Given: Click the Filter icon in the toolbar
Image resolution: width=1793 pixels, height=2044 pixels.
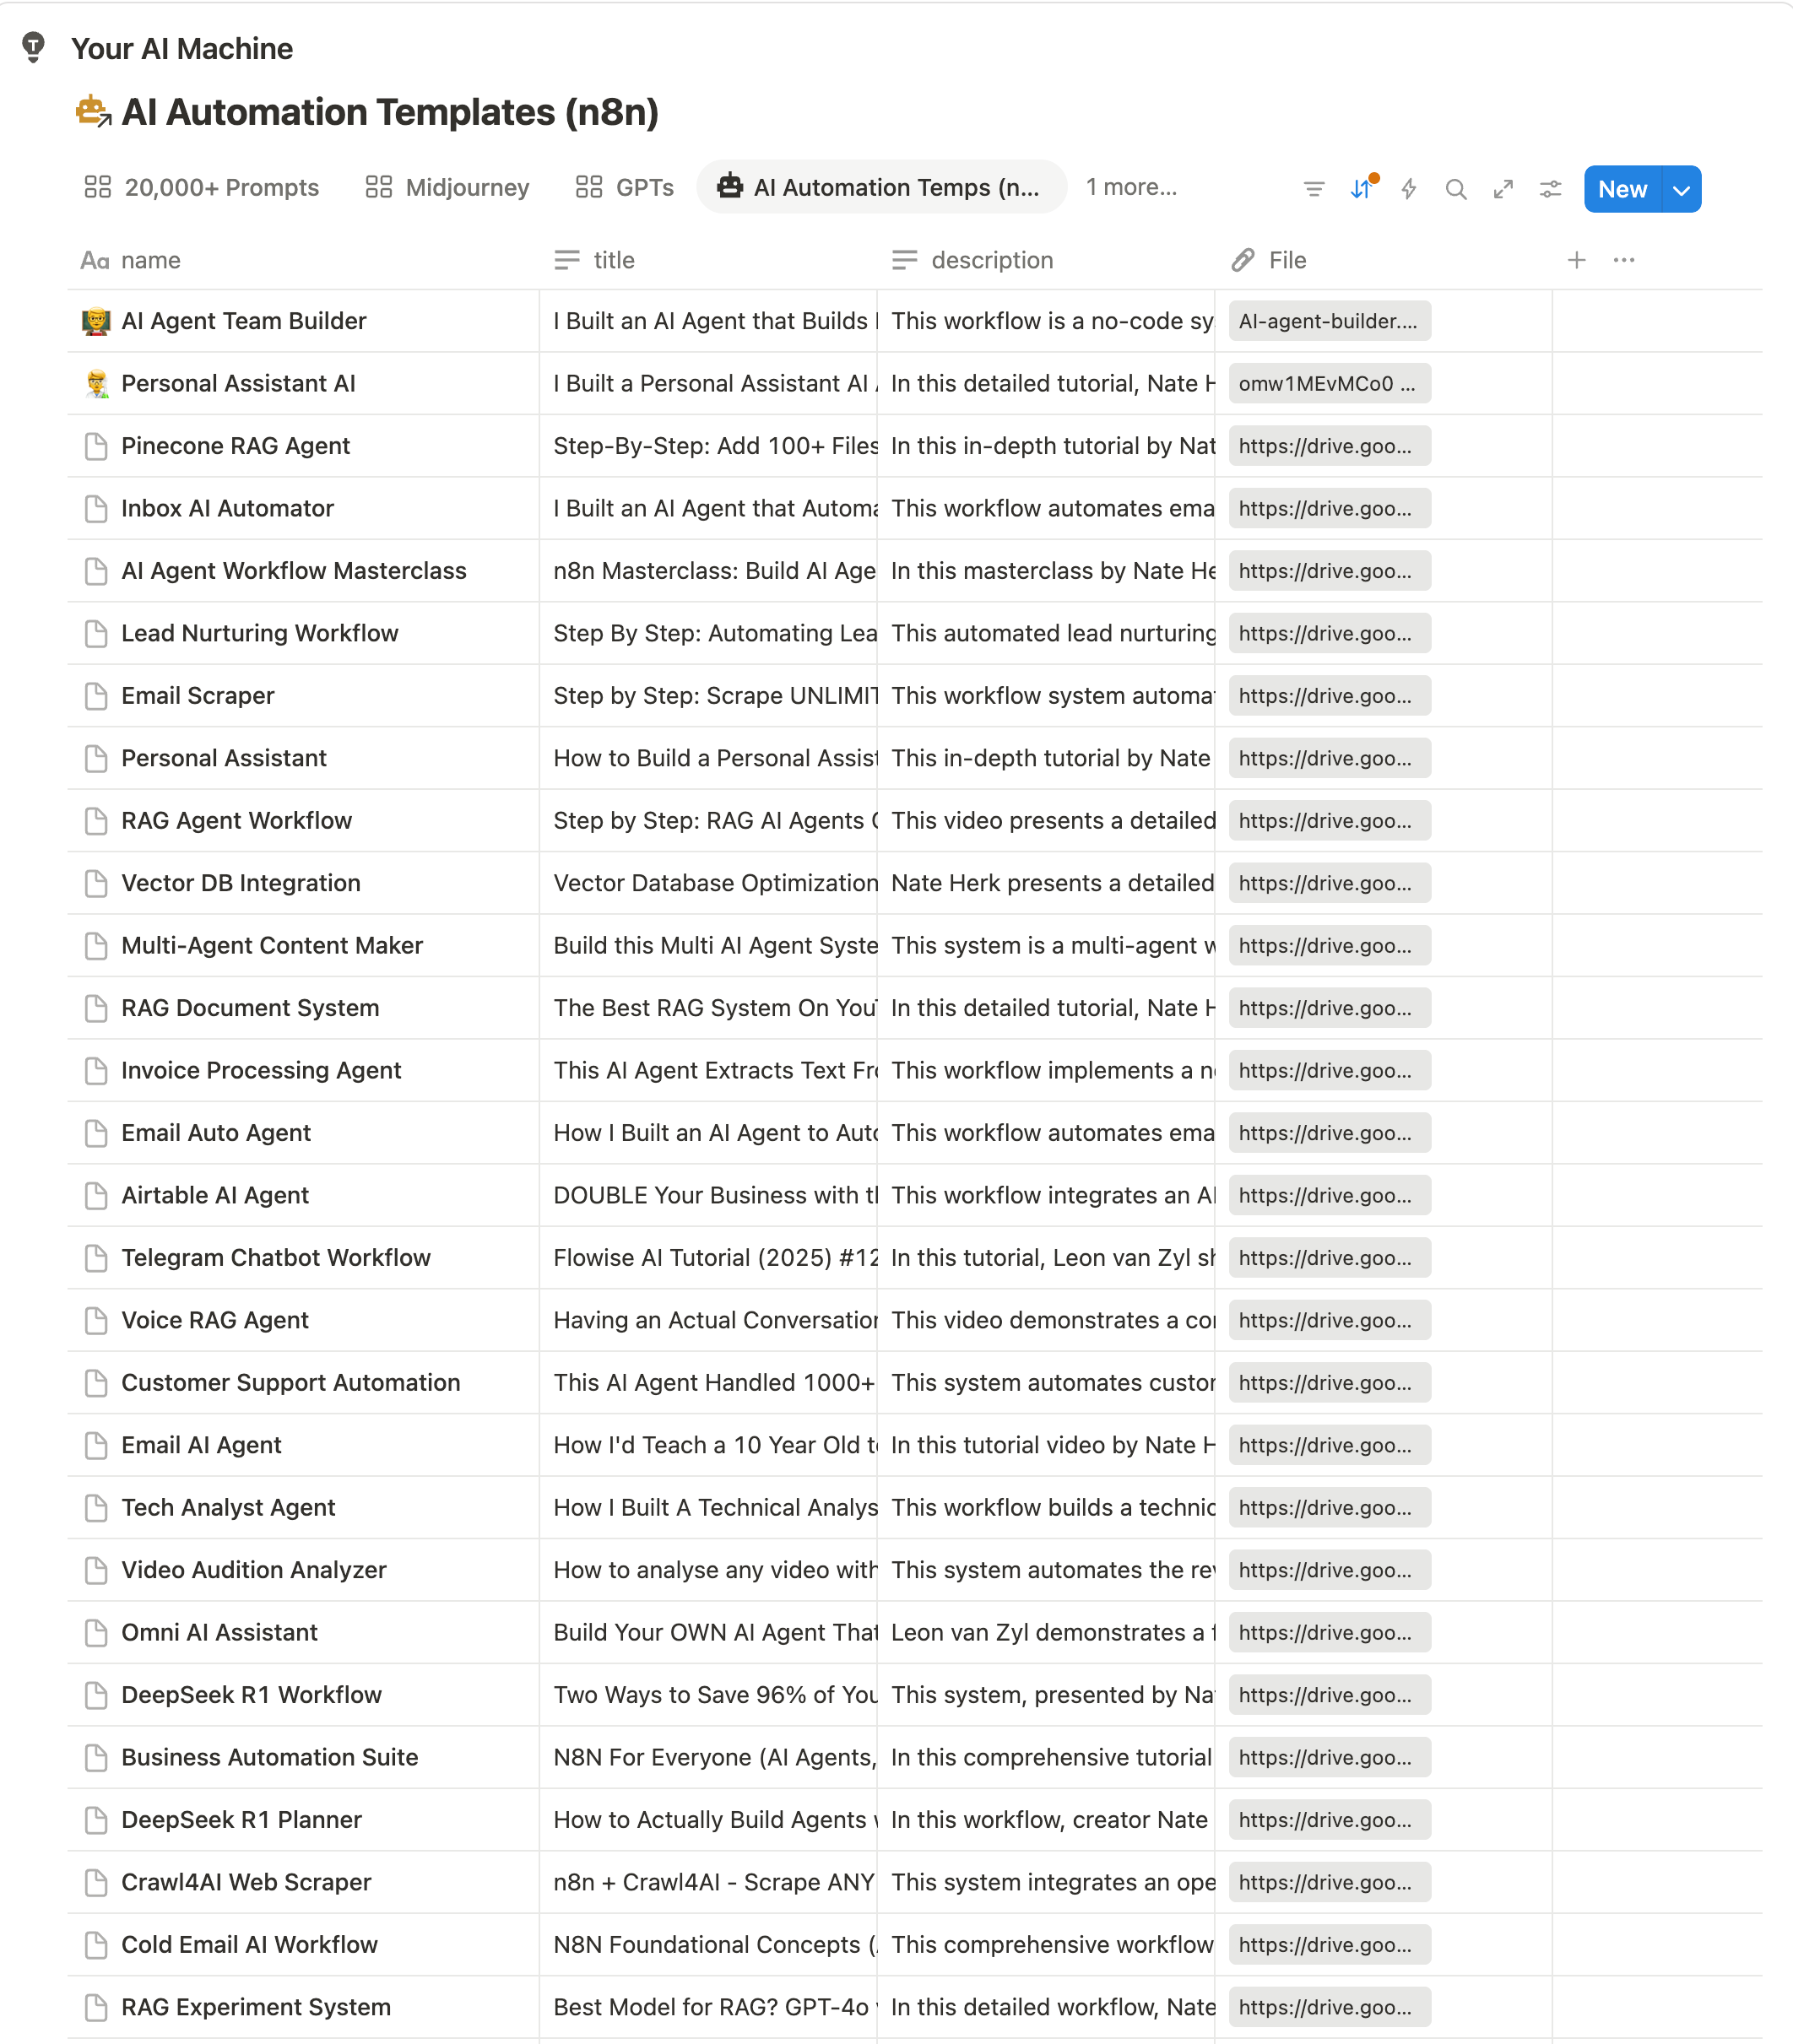Looking at the screenshot, I should coord(1314,189).
